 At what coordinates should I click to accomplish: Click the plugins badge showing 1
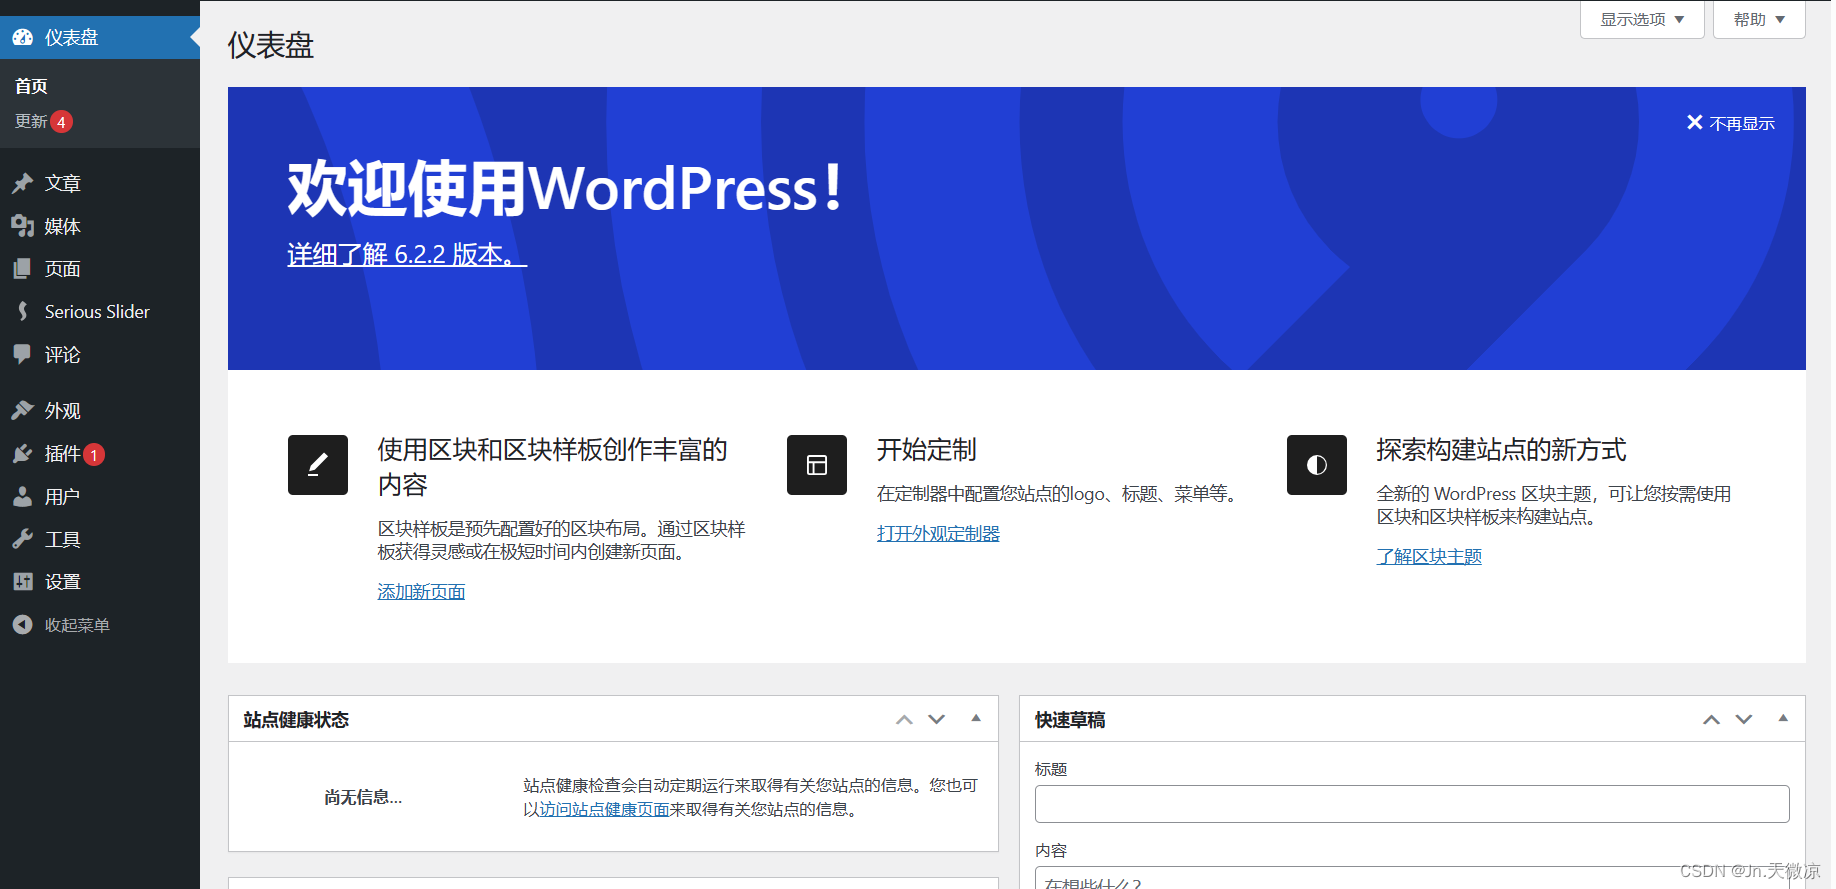[94, 455]
